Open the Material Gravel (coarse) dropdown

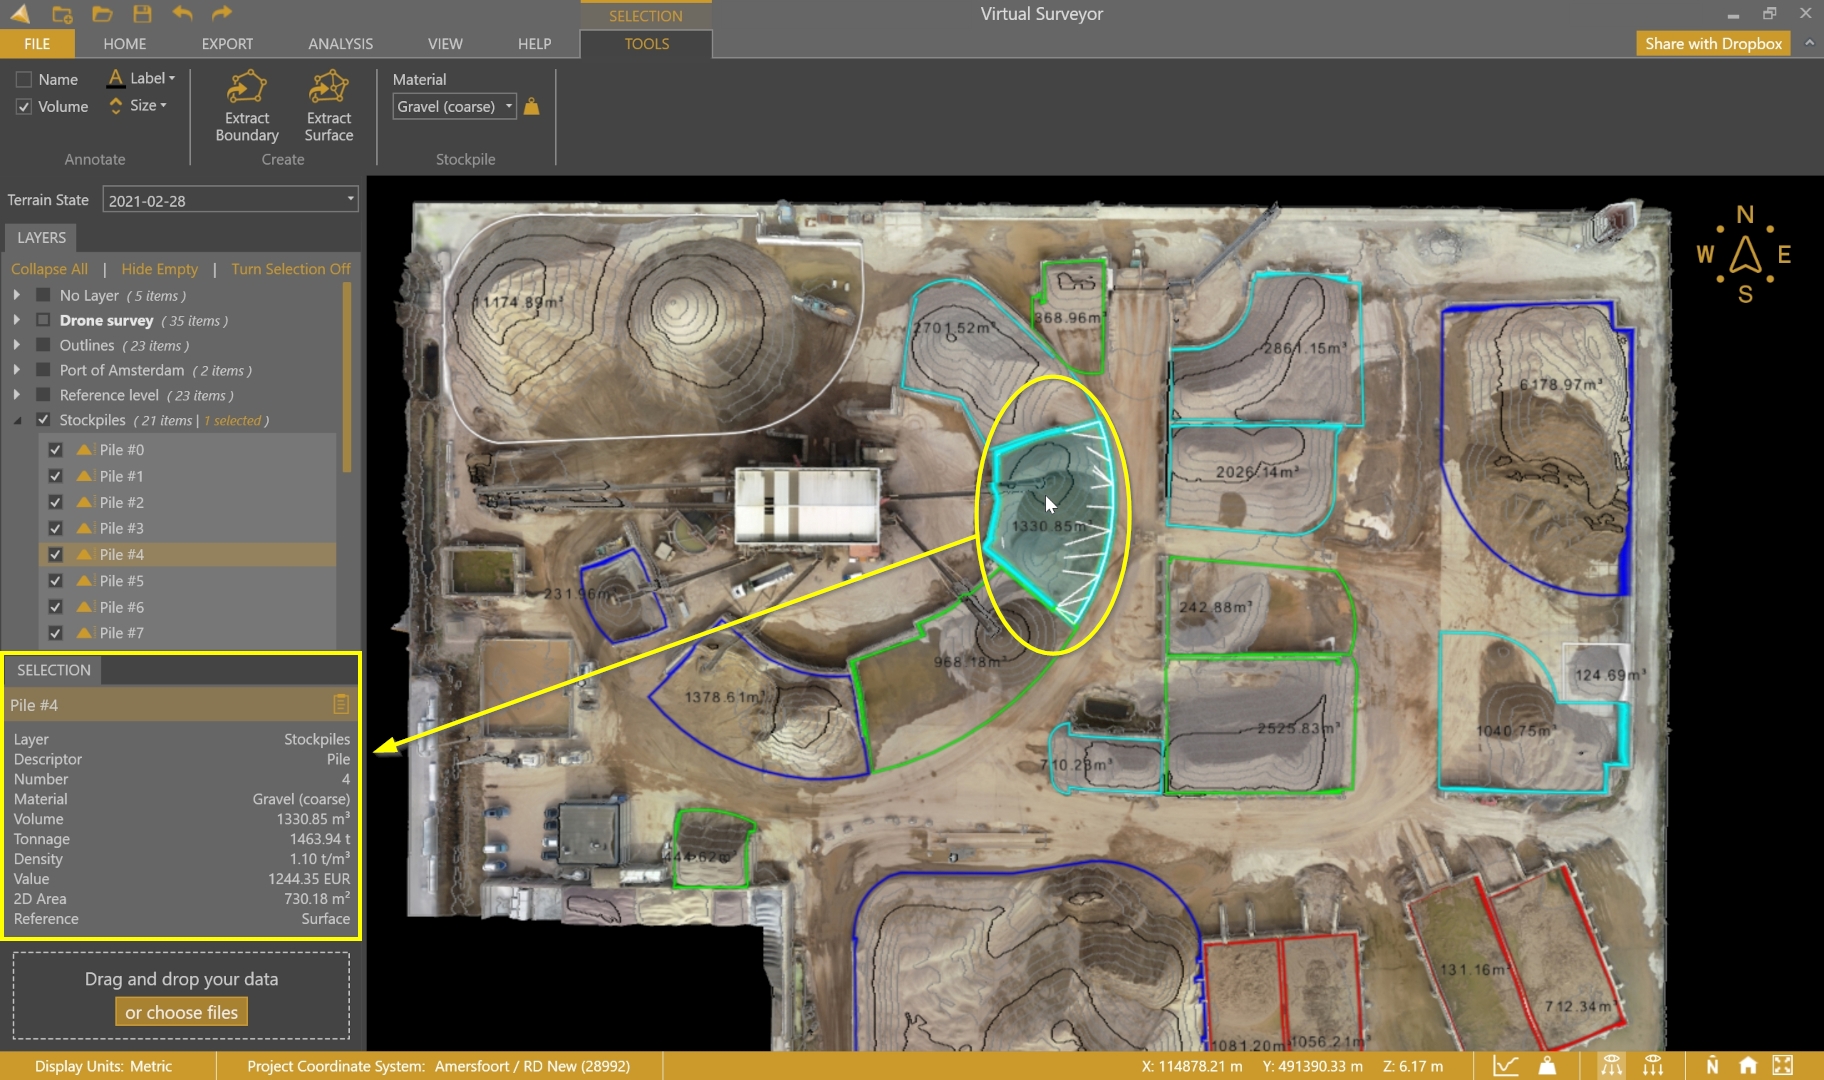509,106
